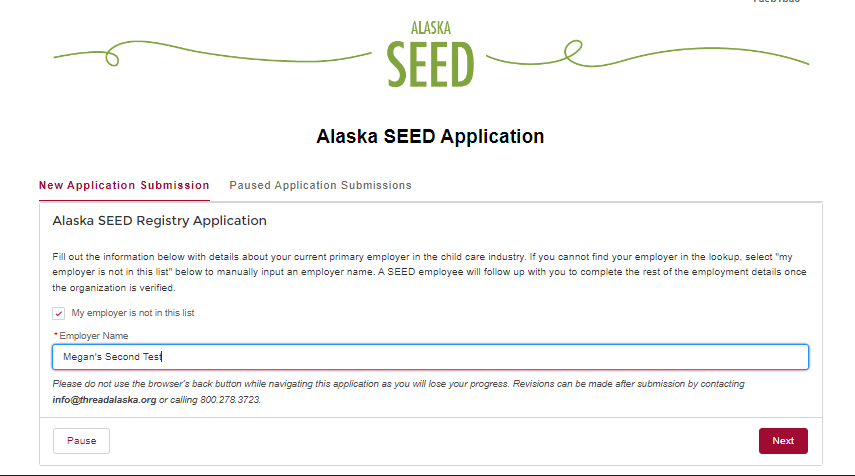Click the Next button
Screen dimensions: 855x476
(783, 441)
